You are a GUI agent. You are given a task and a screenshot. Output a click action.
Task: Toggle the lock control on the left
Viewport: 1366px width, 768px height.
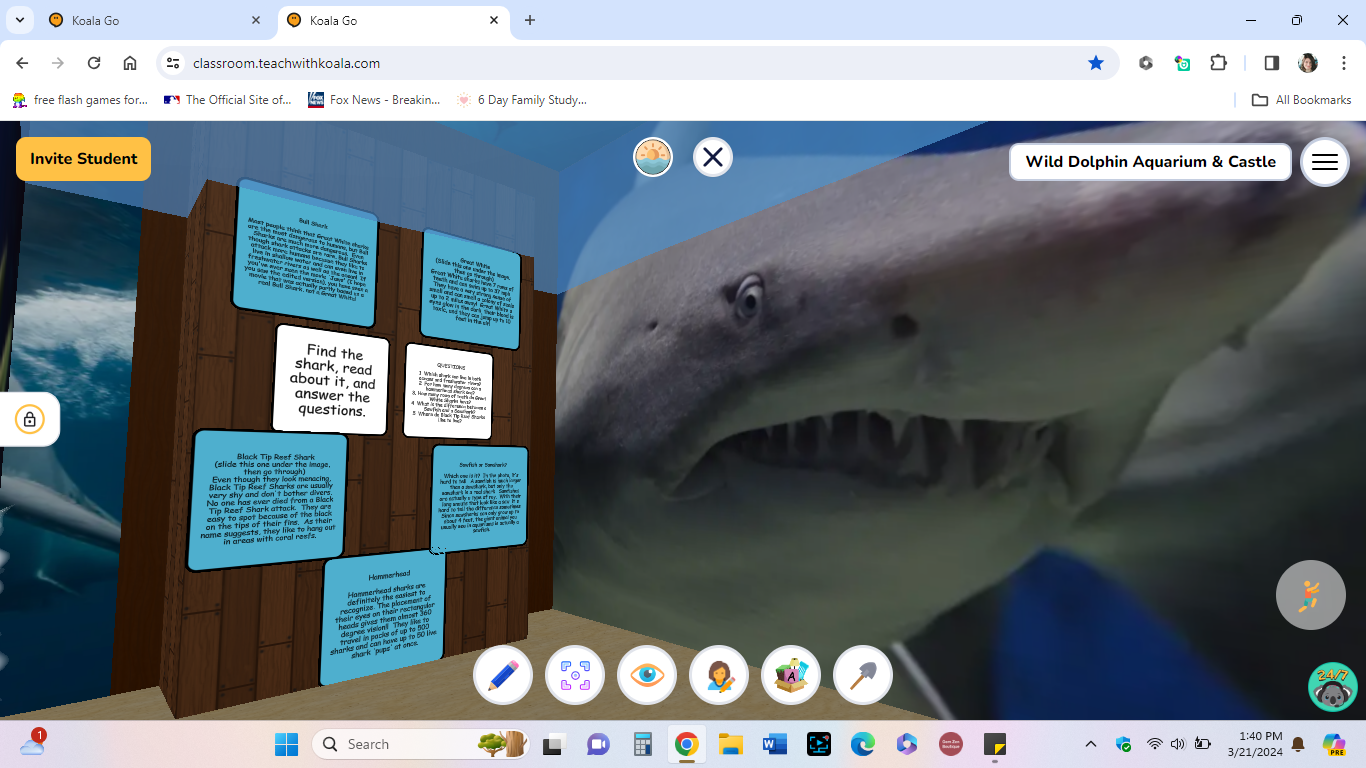coord(29,419)
